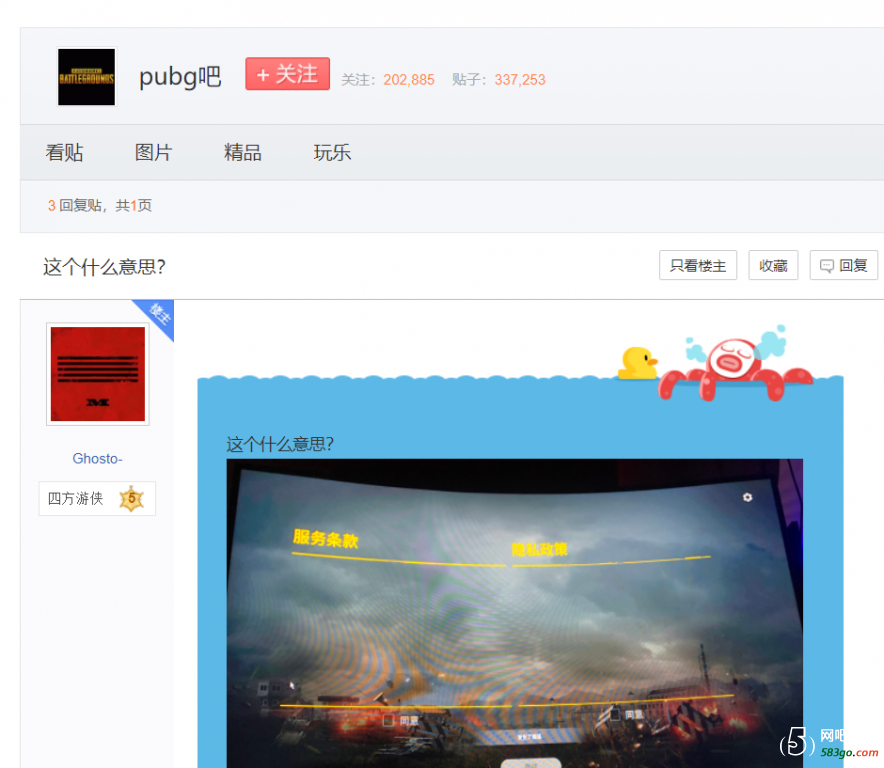Screen dimensions: 884x768
Task: Open the pubg吧 forum logo
Action: click(x=86, y=77)
